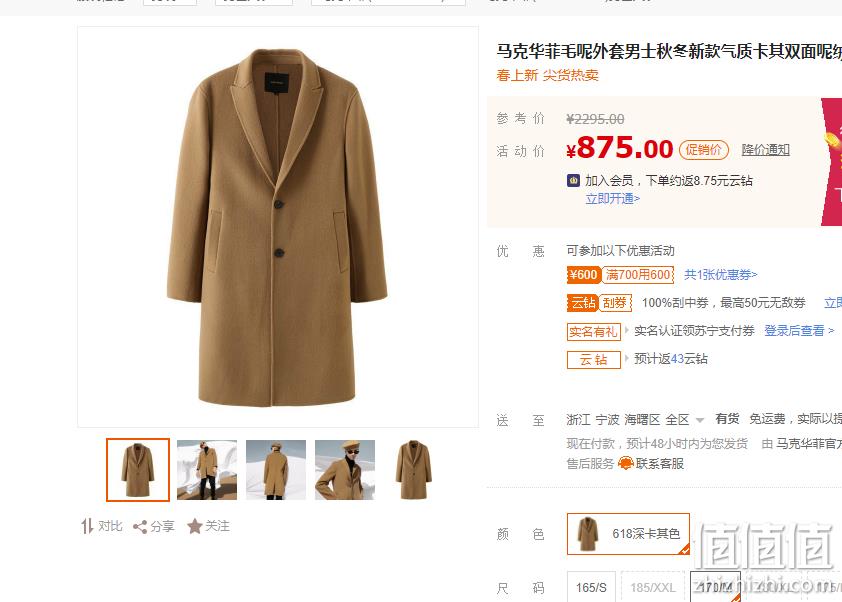Select size 185/XXL option

[652, 588]
